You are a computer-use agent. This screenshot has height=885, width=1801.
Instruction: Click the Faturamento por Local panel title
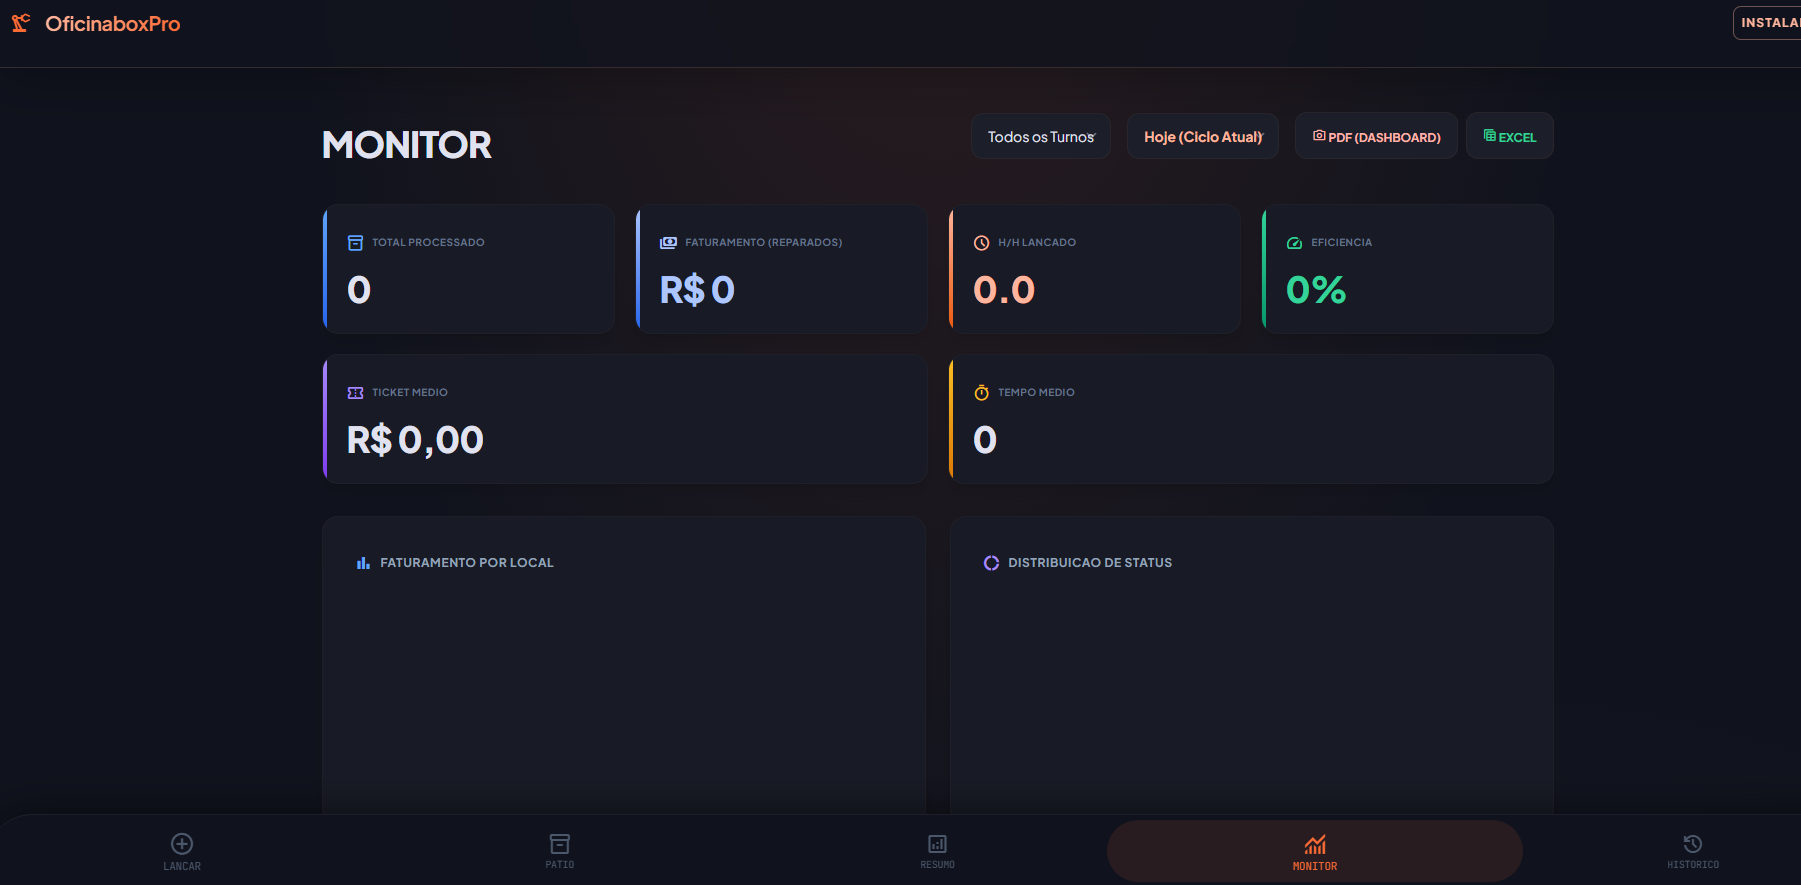click(x=467, y=563)
